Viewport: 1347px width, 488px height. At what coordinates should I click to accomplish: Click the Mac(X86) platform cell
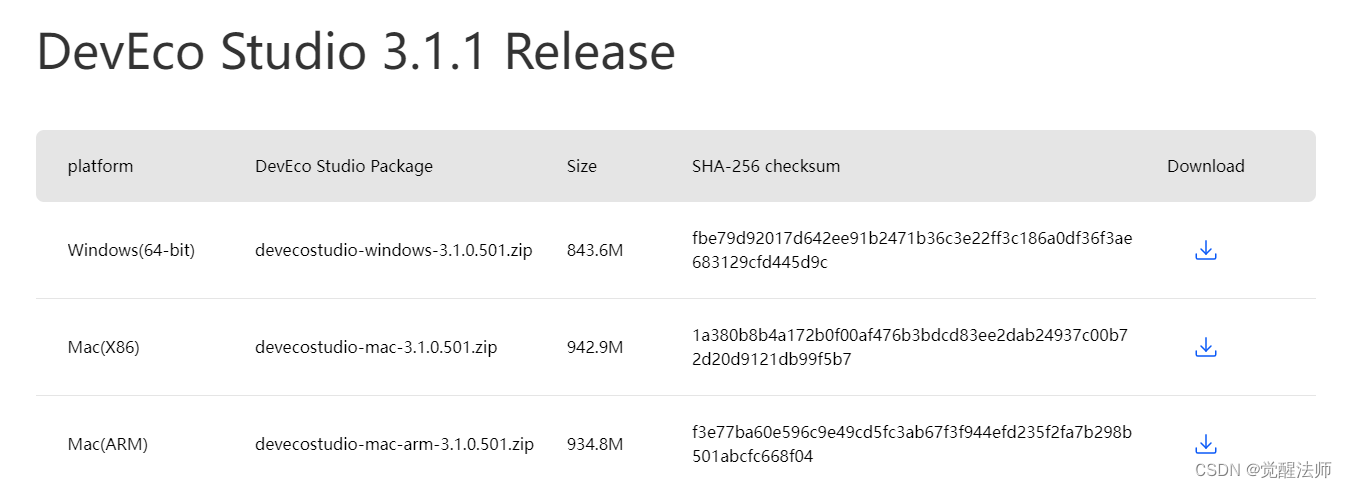(x=103, y=347)
